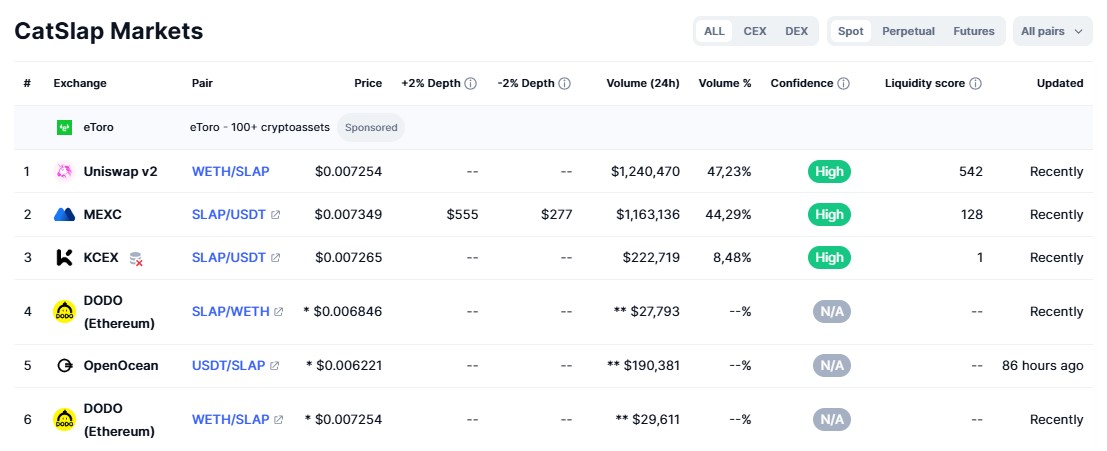The image size is (1107, 451).
Task: Filter markets by DEX
Action: [x=796, y=31]
